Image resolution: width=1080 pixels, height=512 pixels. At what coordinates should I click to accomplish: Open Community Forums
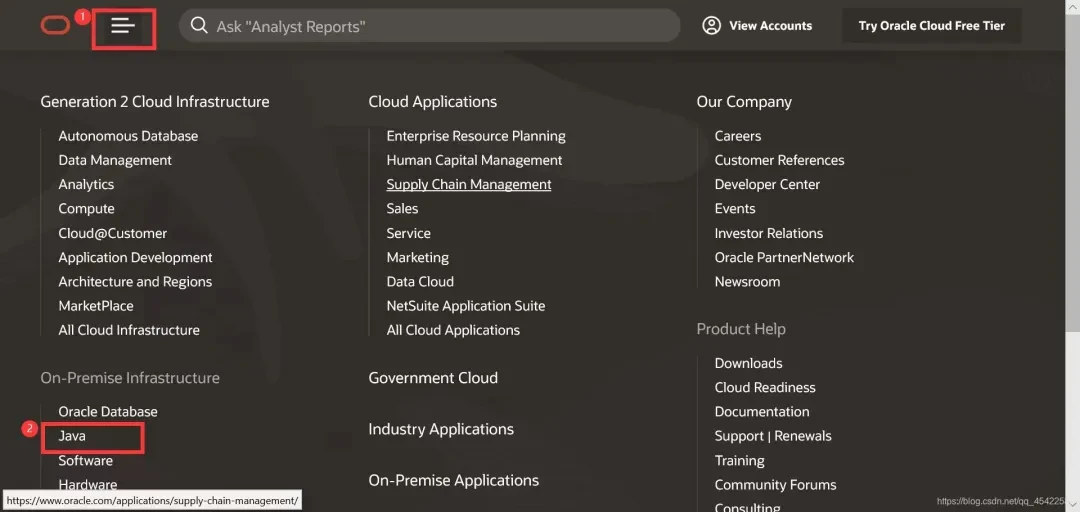(x=775, y=484)
